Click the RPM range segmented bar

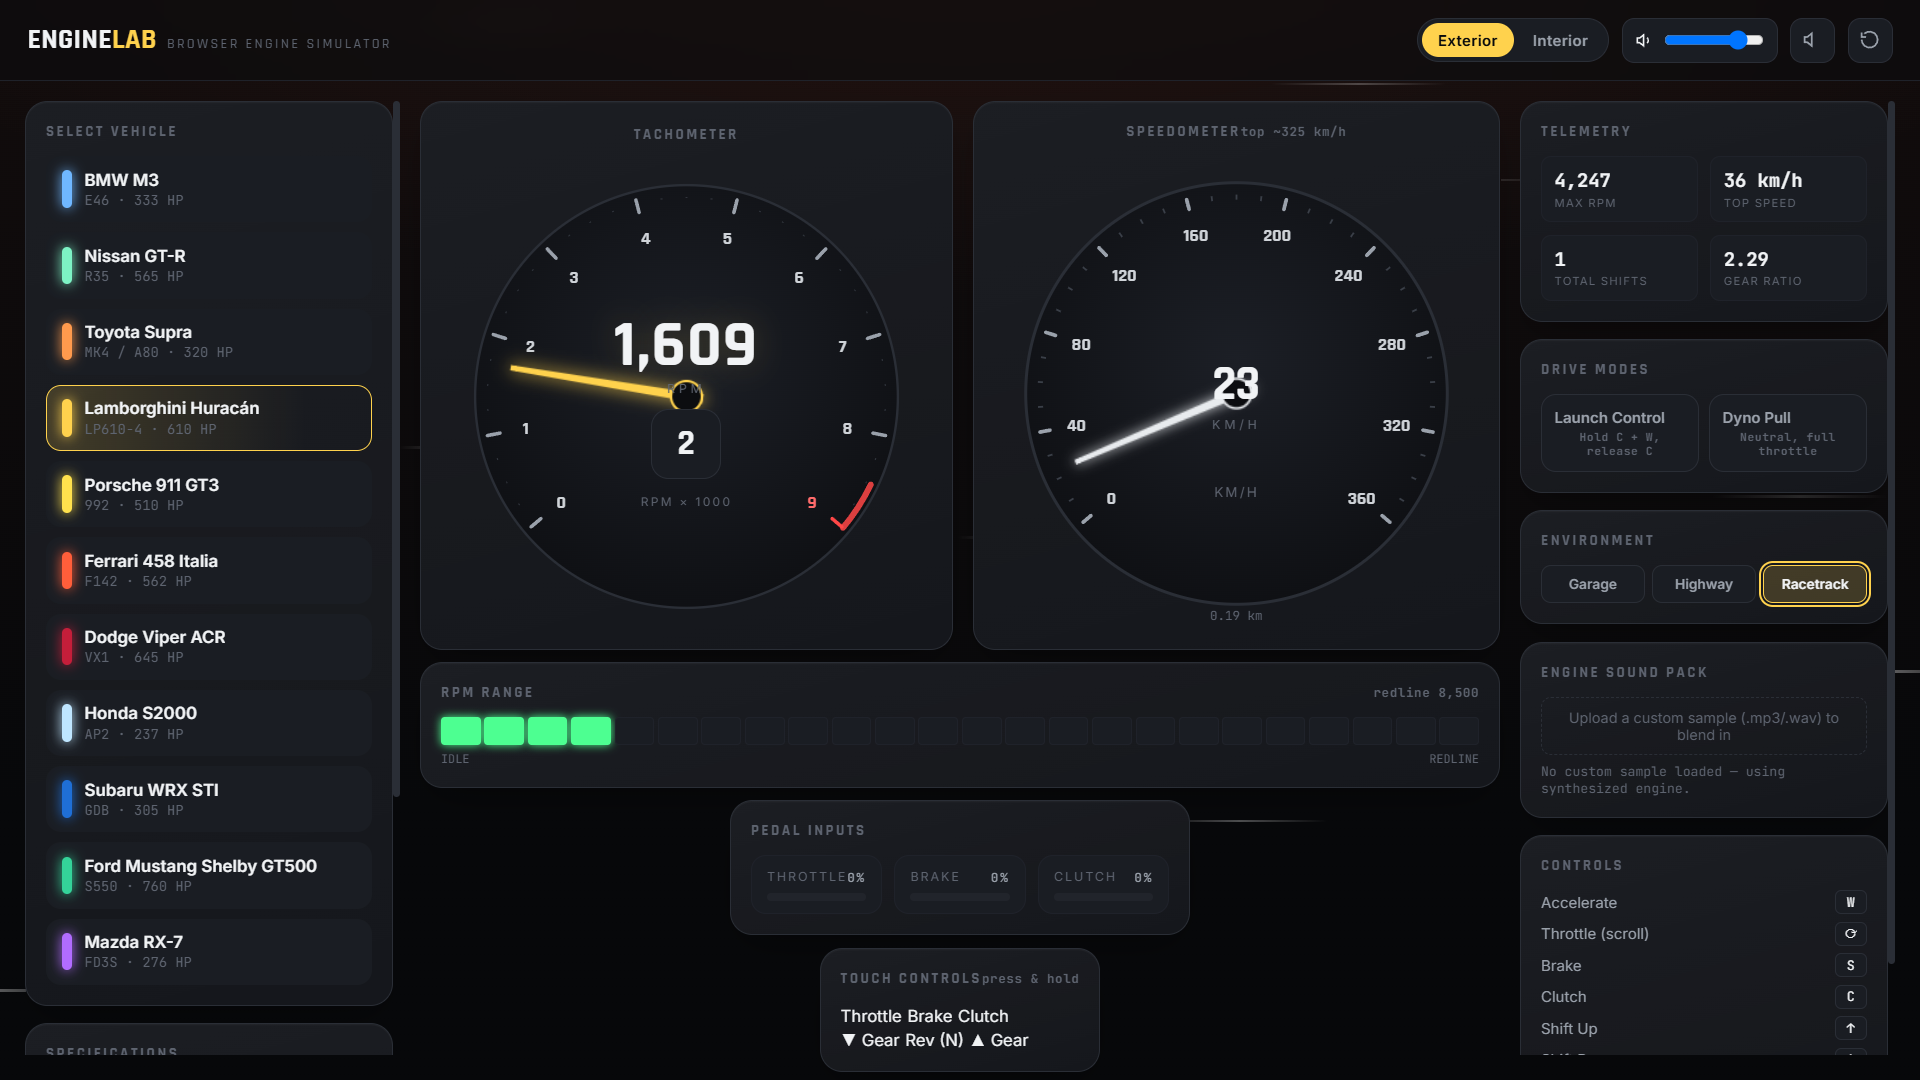click(959, 731)
